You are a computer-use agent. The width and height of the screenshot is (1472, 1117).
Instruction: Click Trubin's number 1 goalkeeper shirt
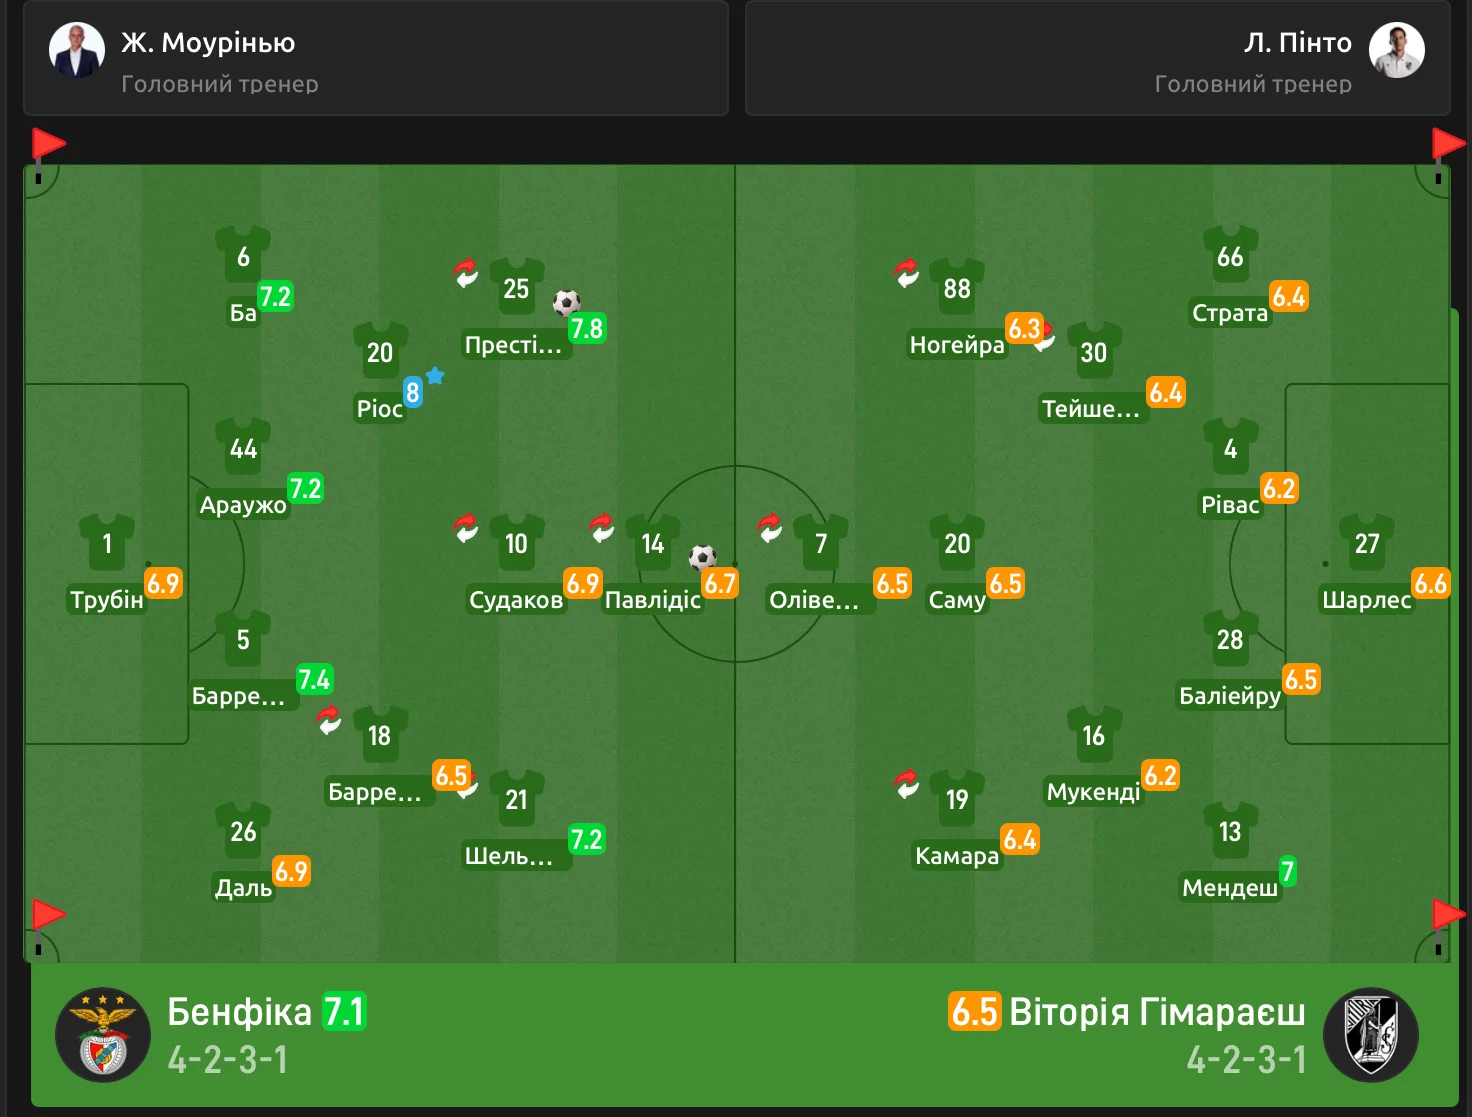pyautogui.click(x=107, y=542)
